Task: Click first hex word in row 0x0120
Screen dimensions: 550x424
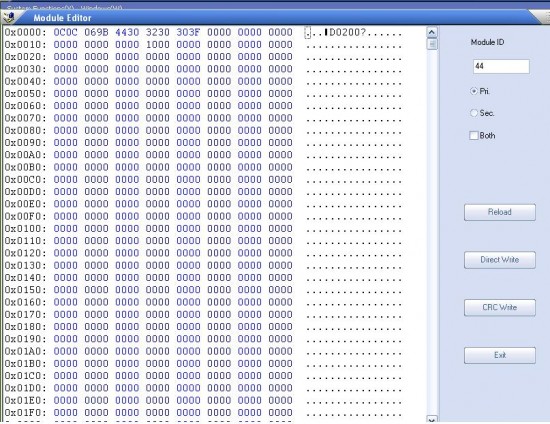Action: [x=66, y=253]
